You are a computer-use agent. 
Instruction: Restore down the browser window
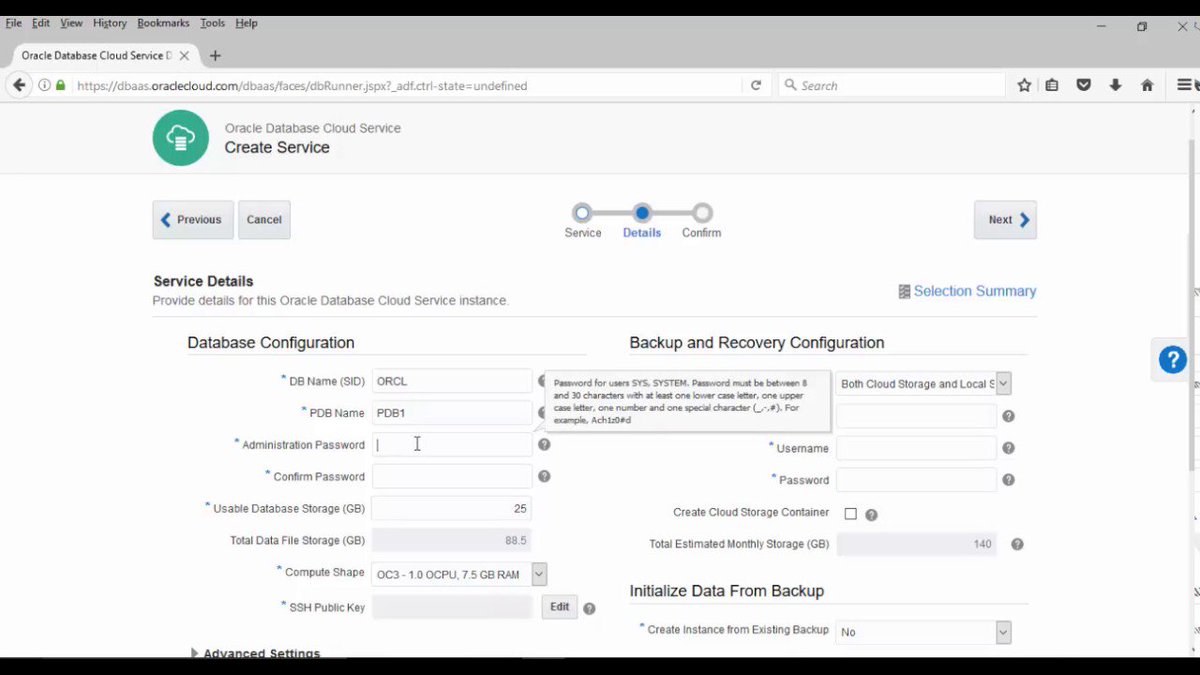tap(1142, 27)
